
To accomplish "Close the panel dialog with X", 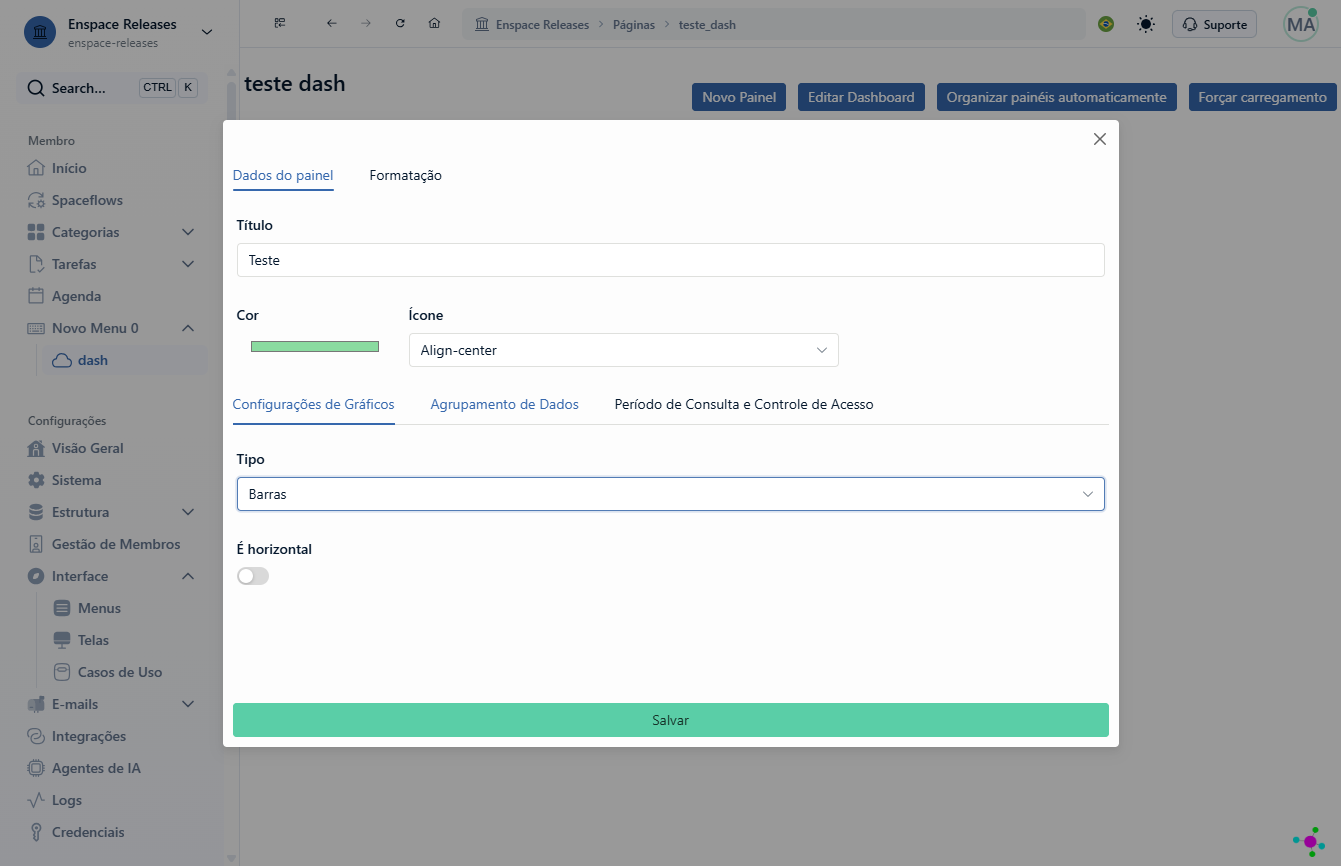I will point(1100,139).
